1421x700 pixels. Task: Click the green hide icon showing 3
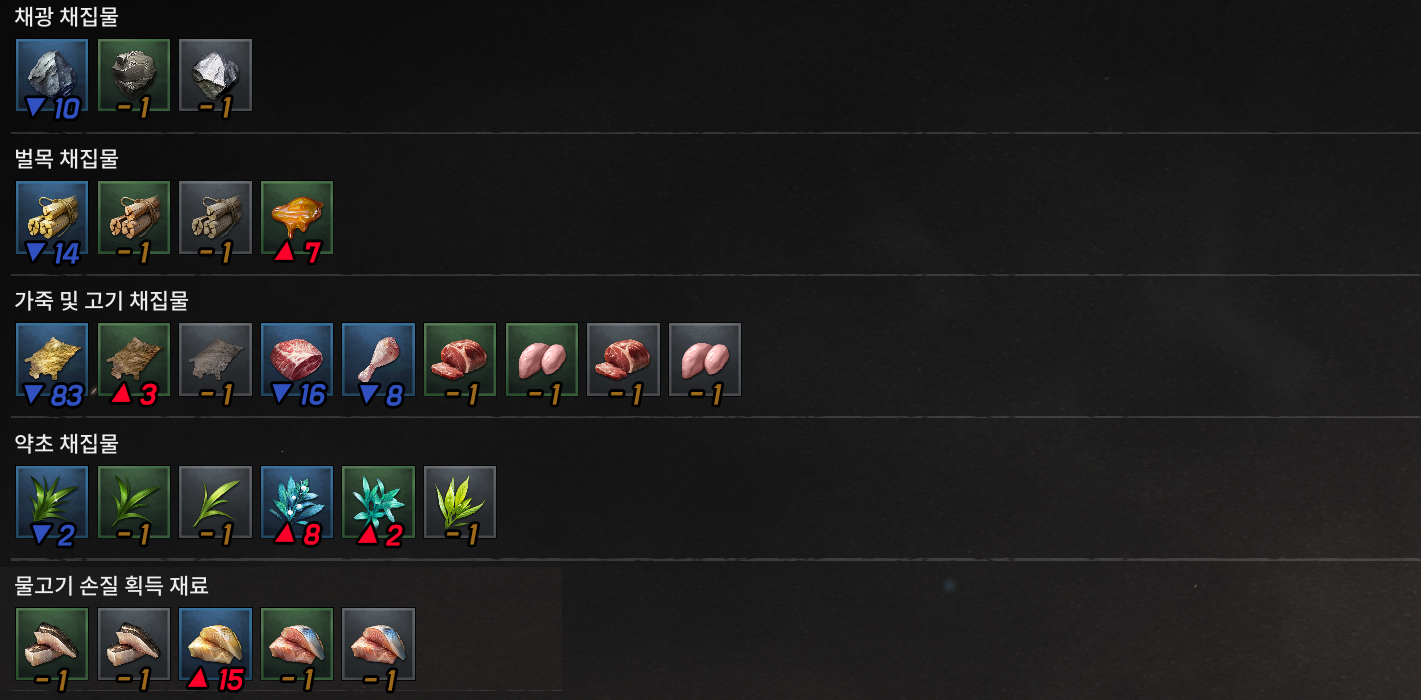tap(134, 359)
